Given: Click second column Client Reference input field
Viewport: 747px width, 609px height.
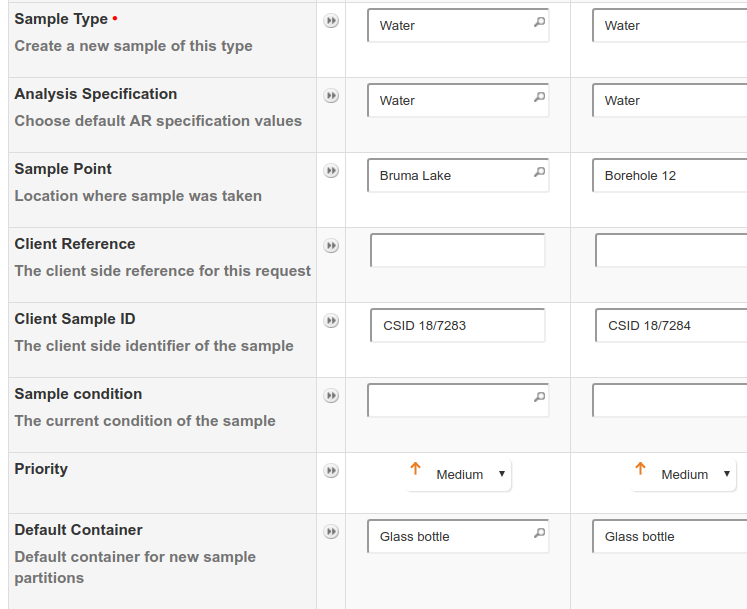Looking at the screenshot, I should (x=671, y=251).
